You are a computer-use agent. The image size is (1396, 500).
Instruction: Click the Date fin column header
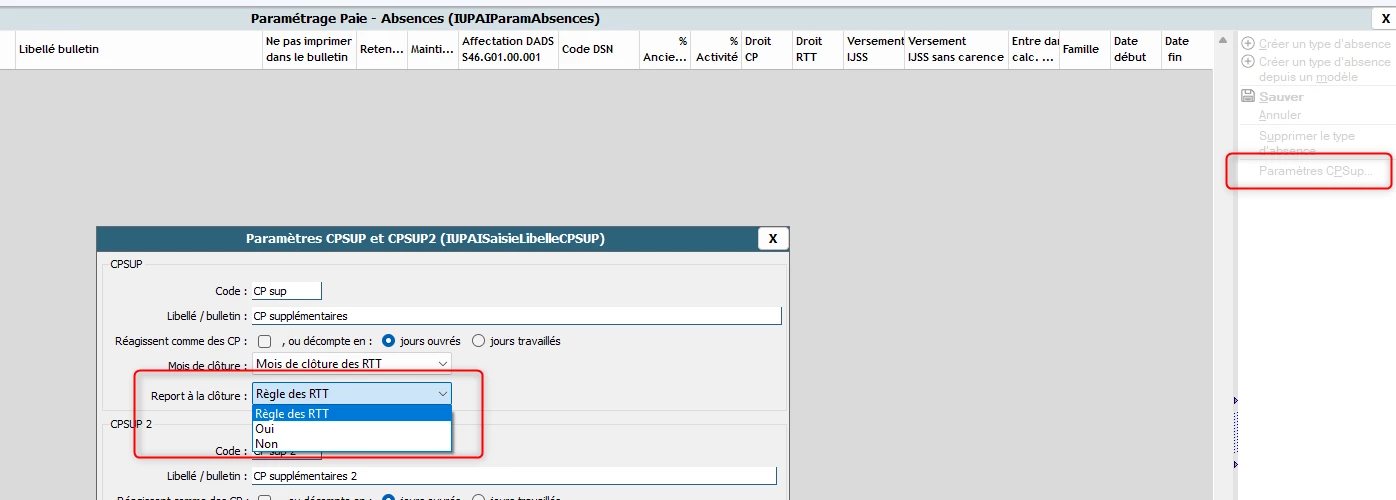pos(1186,49)
